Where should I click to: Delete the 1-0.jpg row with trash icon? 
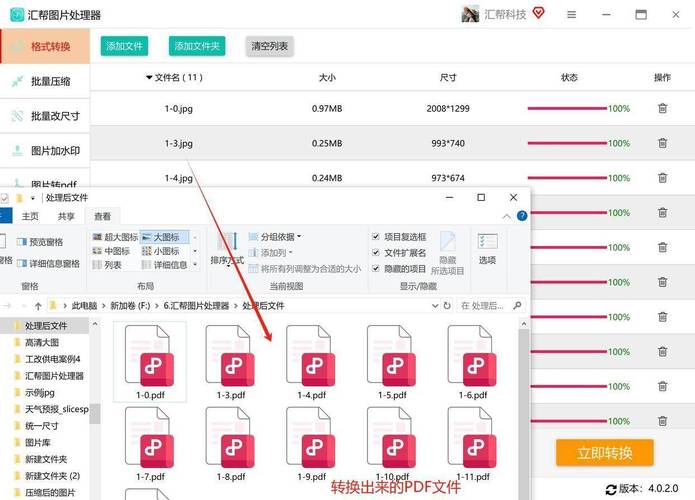click(x=662, y=108)
